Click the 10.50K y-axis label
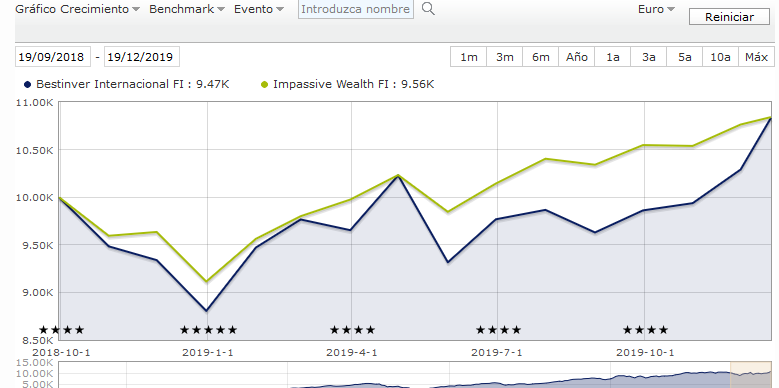Screen dimensions: 779x388 tap(34, 150)
